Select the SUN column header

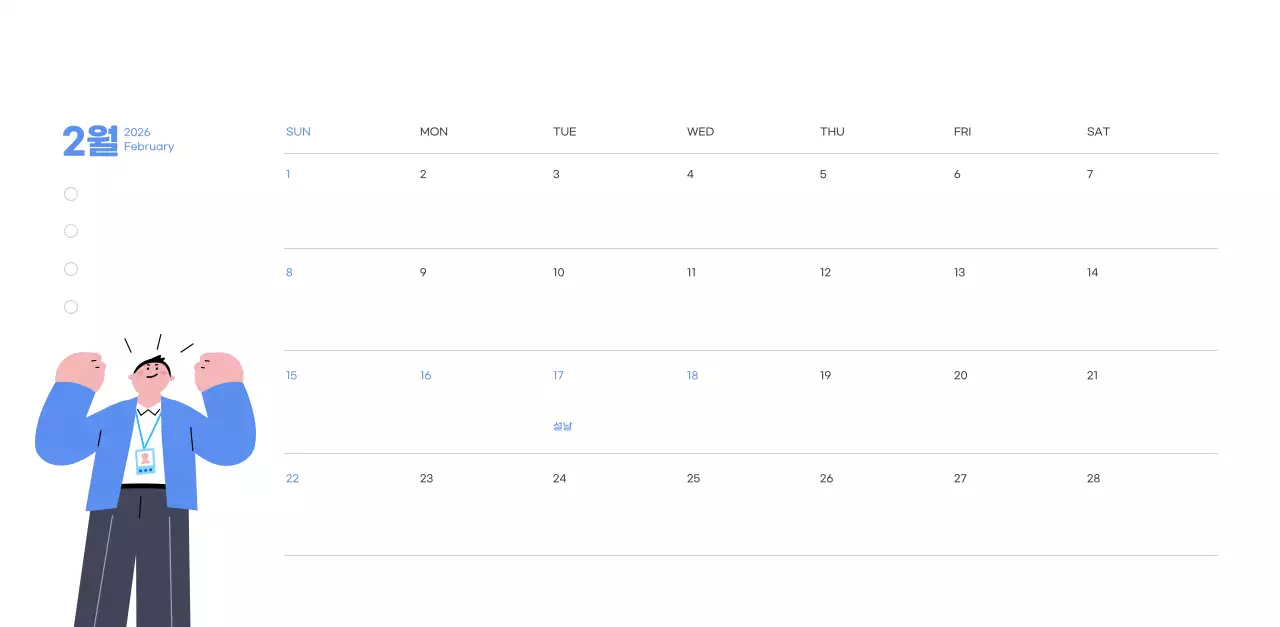point(298,132)
